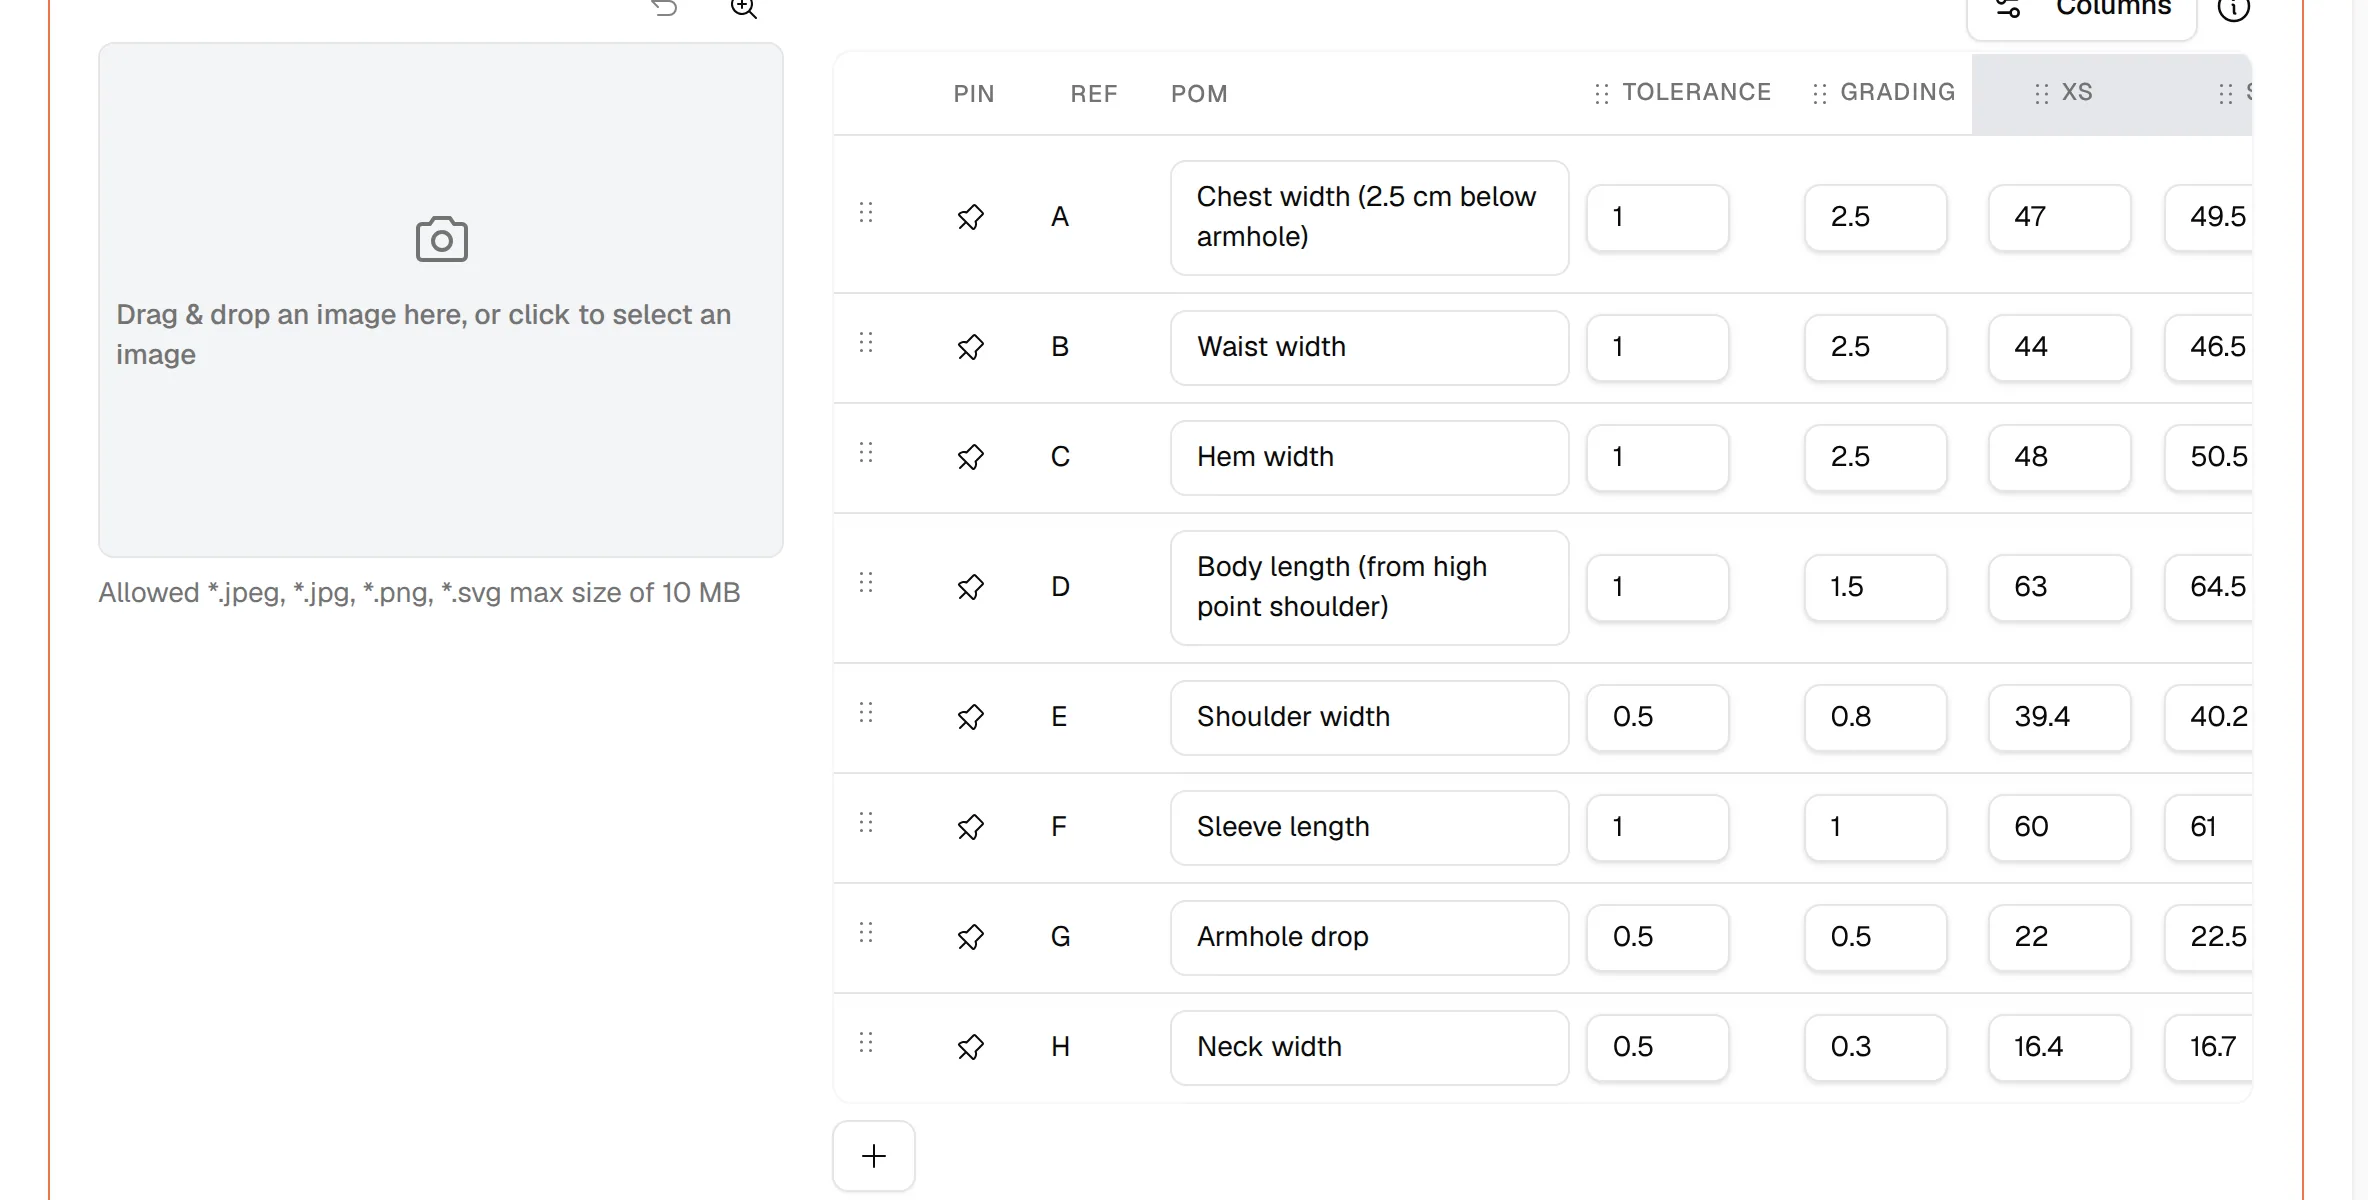This screenshot has width=2368, height=1200.
Task: Edit XS value 39.4 for Shoulder width
Action: point(2059,717)
